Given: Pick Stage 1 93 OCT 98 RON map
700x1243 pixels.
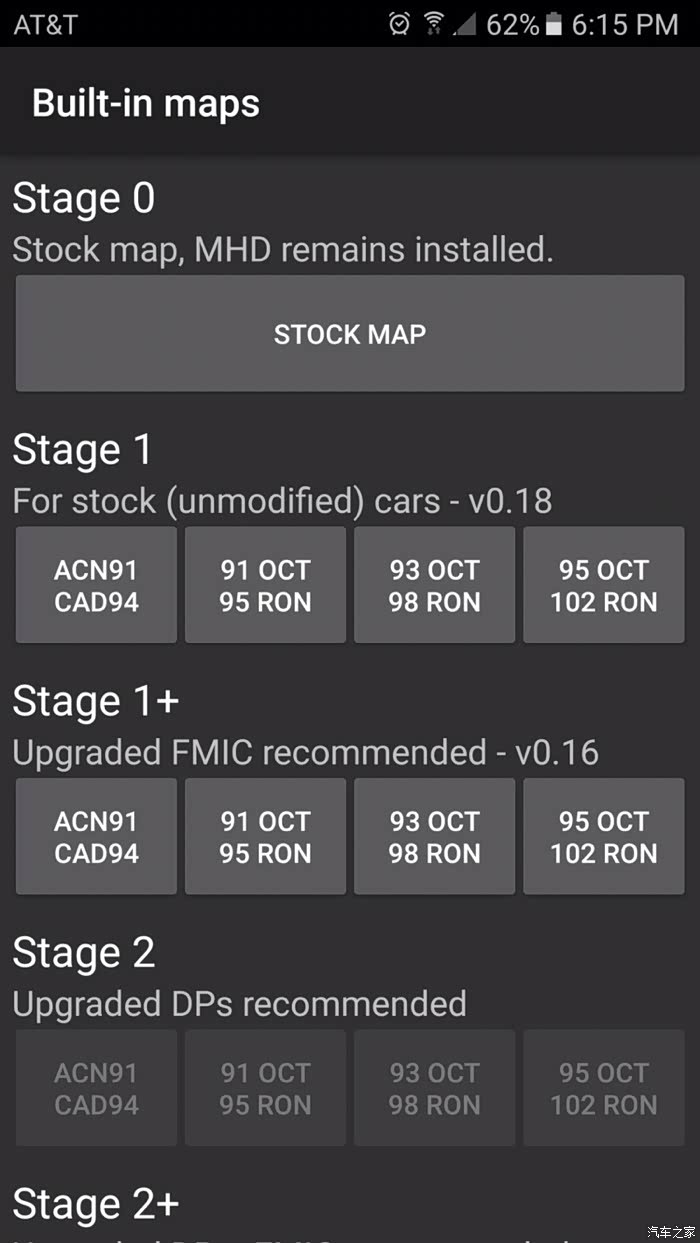Looking at the screenshot, I should click(x=434, y=586).
